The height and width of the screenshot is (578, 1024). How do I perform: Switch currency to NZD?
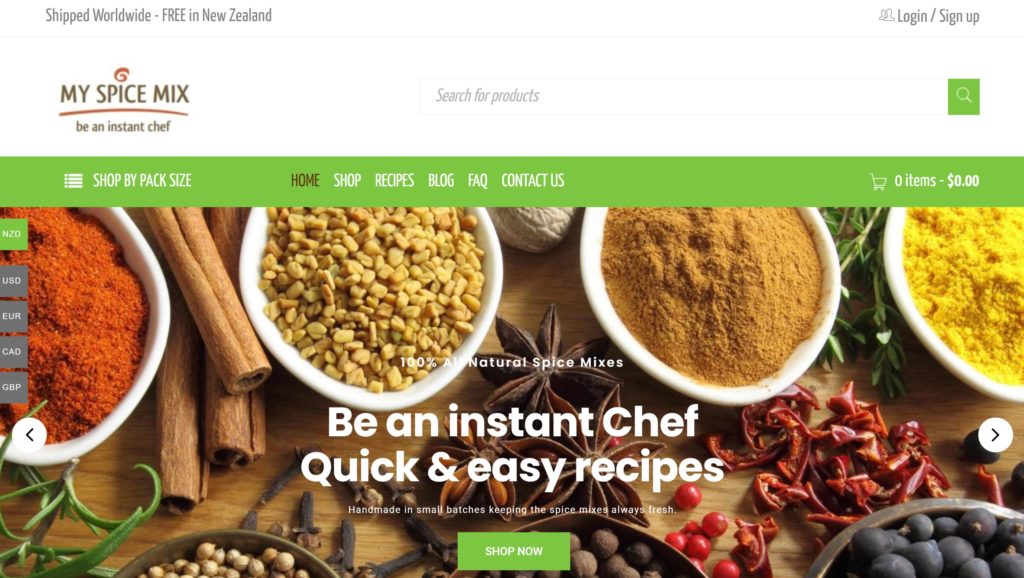(x=13, y=234)
